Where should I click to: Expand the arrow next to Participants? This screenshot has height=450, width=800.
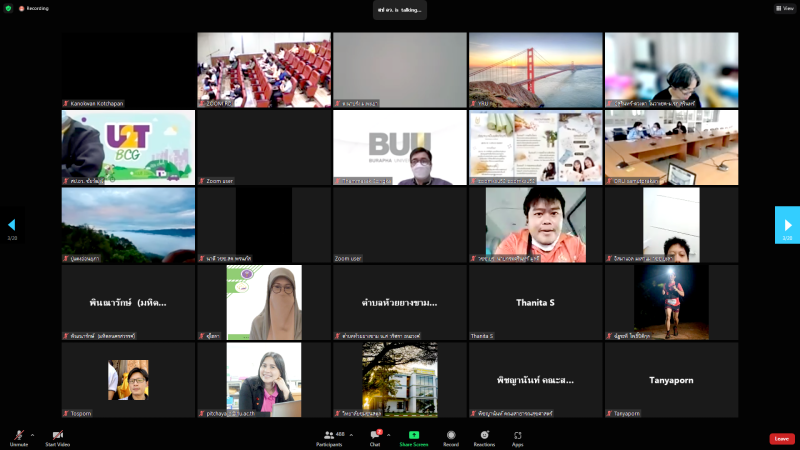[351, 435]
